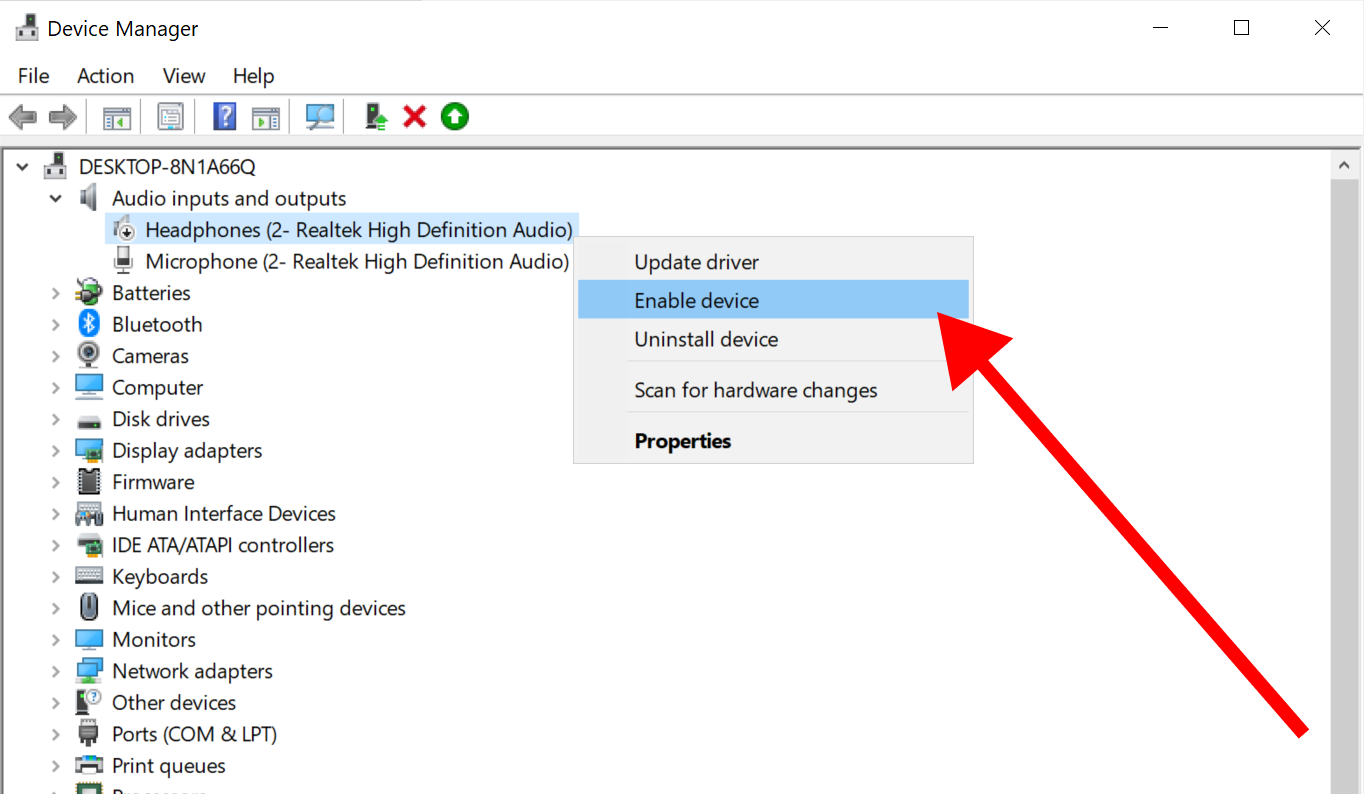This screenshot has height=794, width=1364.
Task: Click the scrollbar up arrow
Action: (x=1344, y=165)
